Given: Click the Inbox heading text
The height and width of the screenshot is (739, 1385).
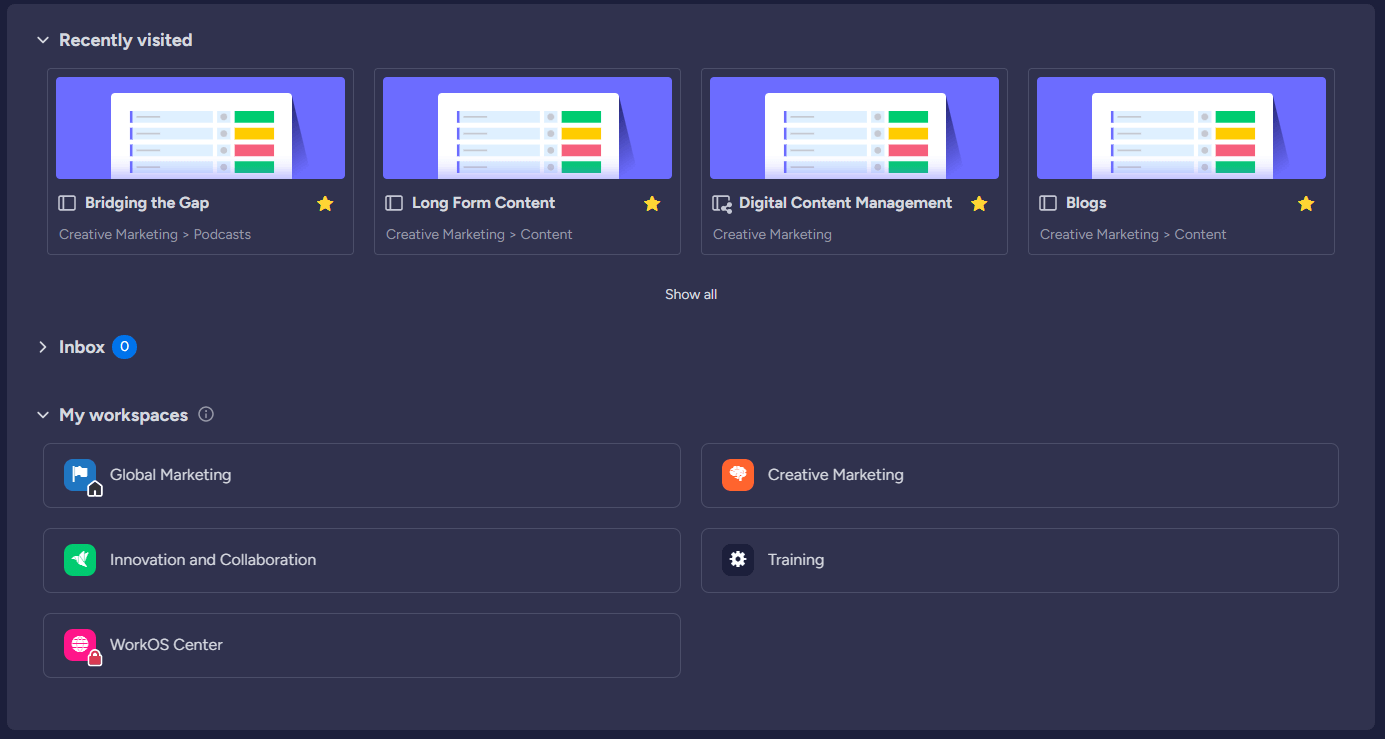Looking at the screenshot, I should pyautogui.click(x=82, y=347).
